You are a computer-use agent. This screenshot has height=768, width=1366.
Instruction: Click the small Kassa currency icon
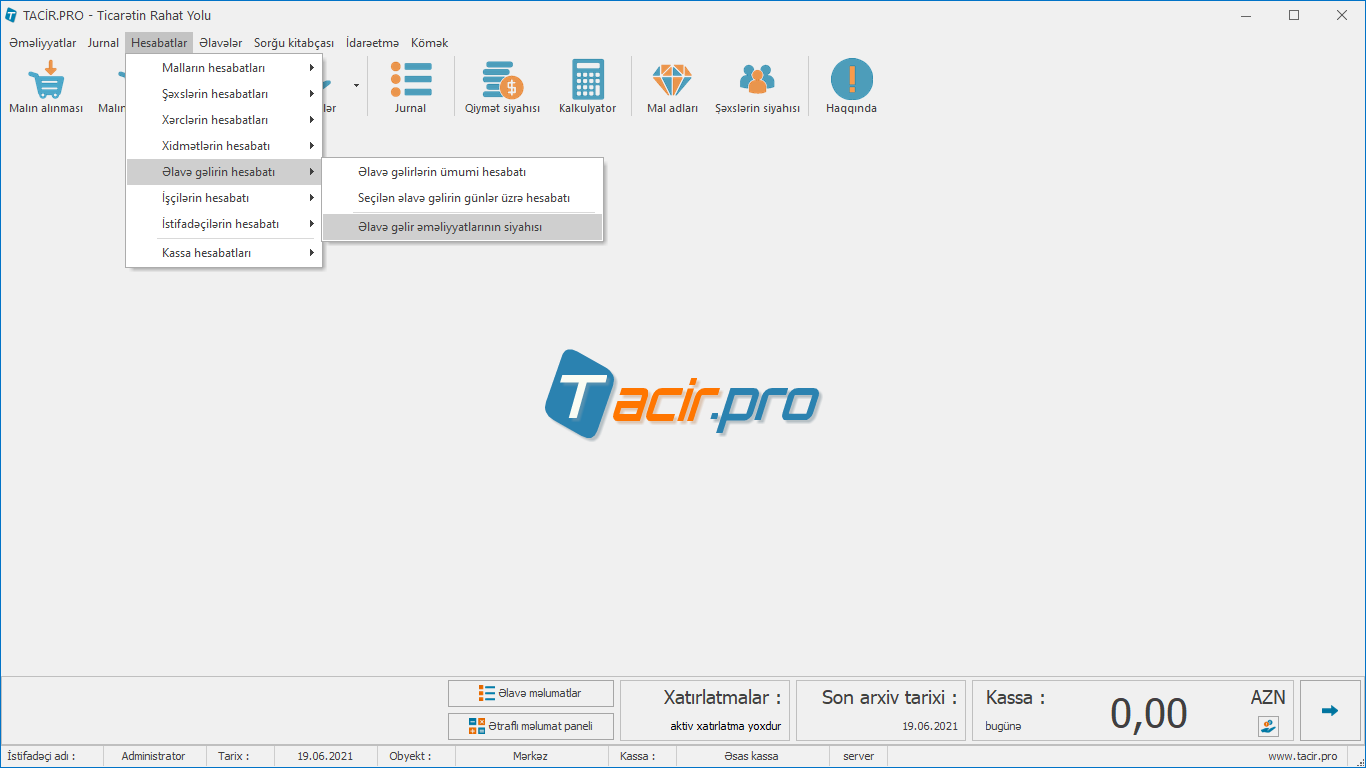(x=1268, y=727)
